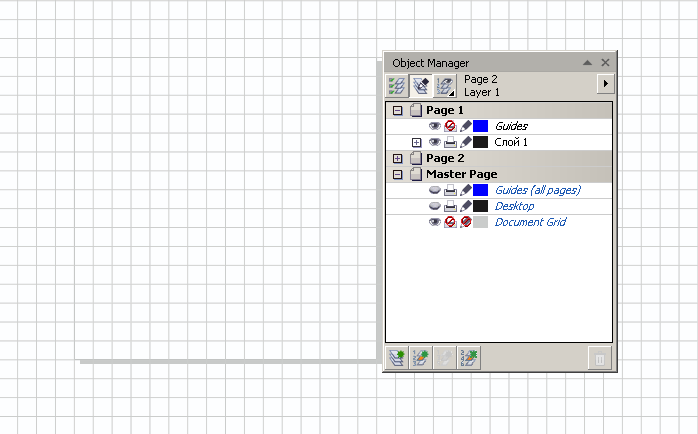Toggle editable pencil of Desktop layer
Image resolution: width=698 pixels, height=434 pixels.
(466, 206)
